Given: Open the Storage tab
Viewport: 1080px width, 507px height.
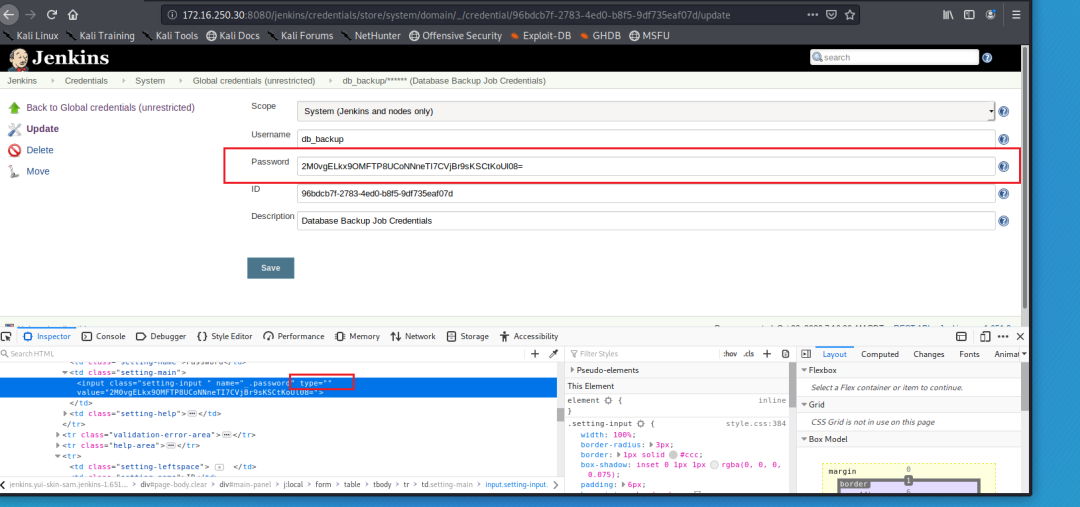Looking at the screenshot, I should pyautogui.click(x=468, y=336).
